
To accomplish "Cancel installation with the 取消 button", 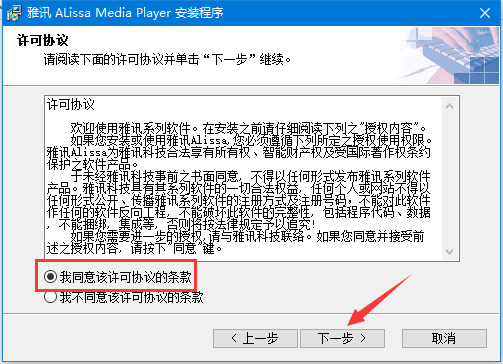I will (444, 339).
